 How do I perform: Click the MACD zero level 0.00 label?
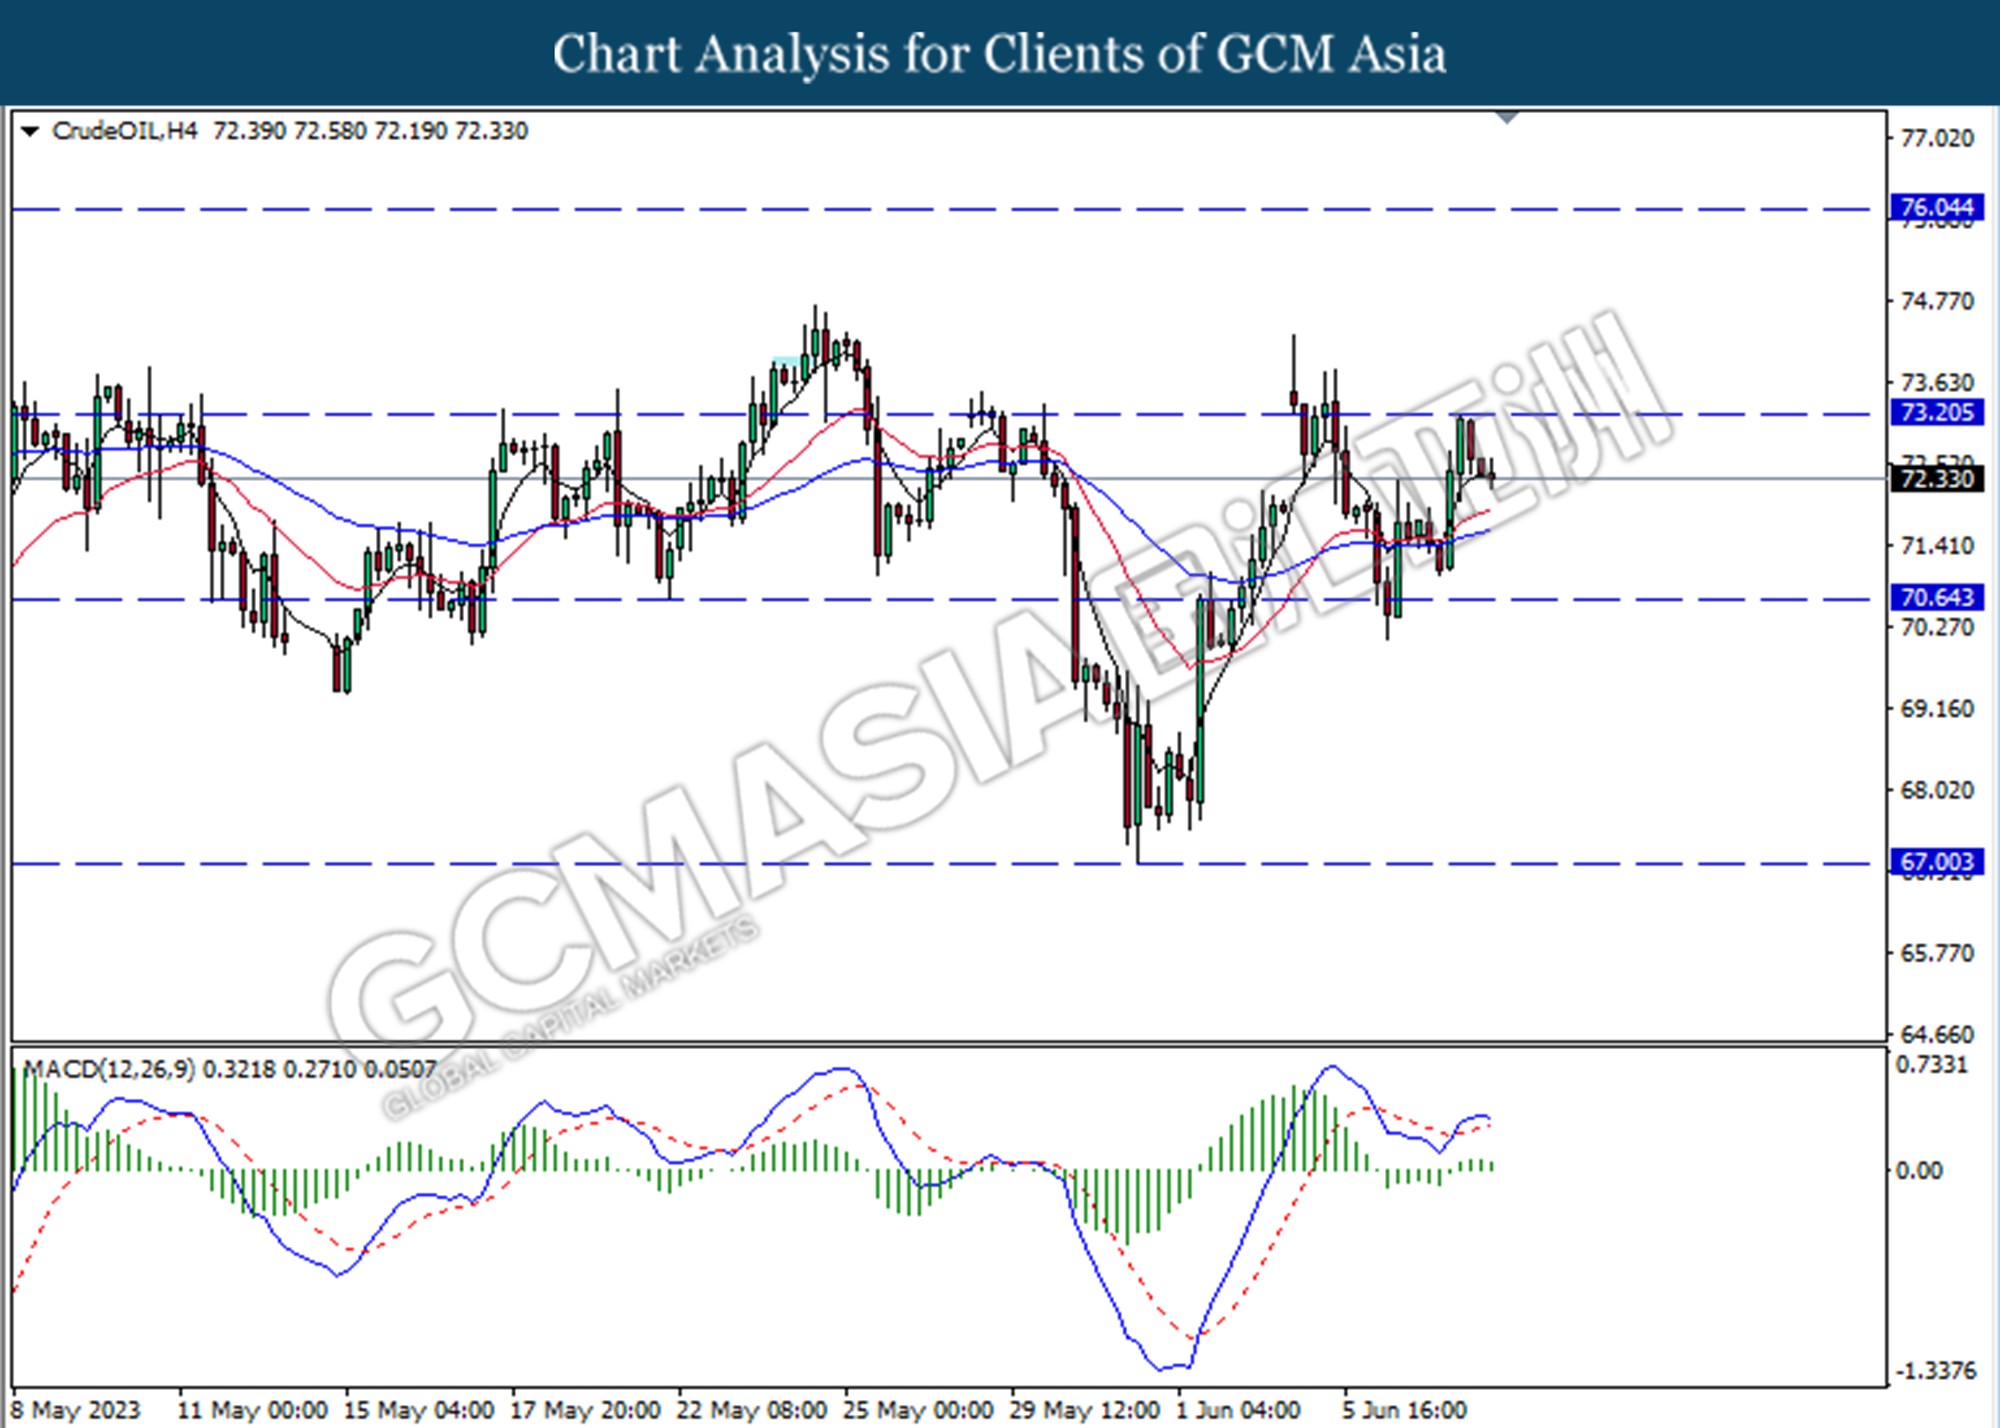pyautogui.click(x=1919, y=1170)
